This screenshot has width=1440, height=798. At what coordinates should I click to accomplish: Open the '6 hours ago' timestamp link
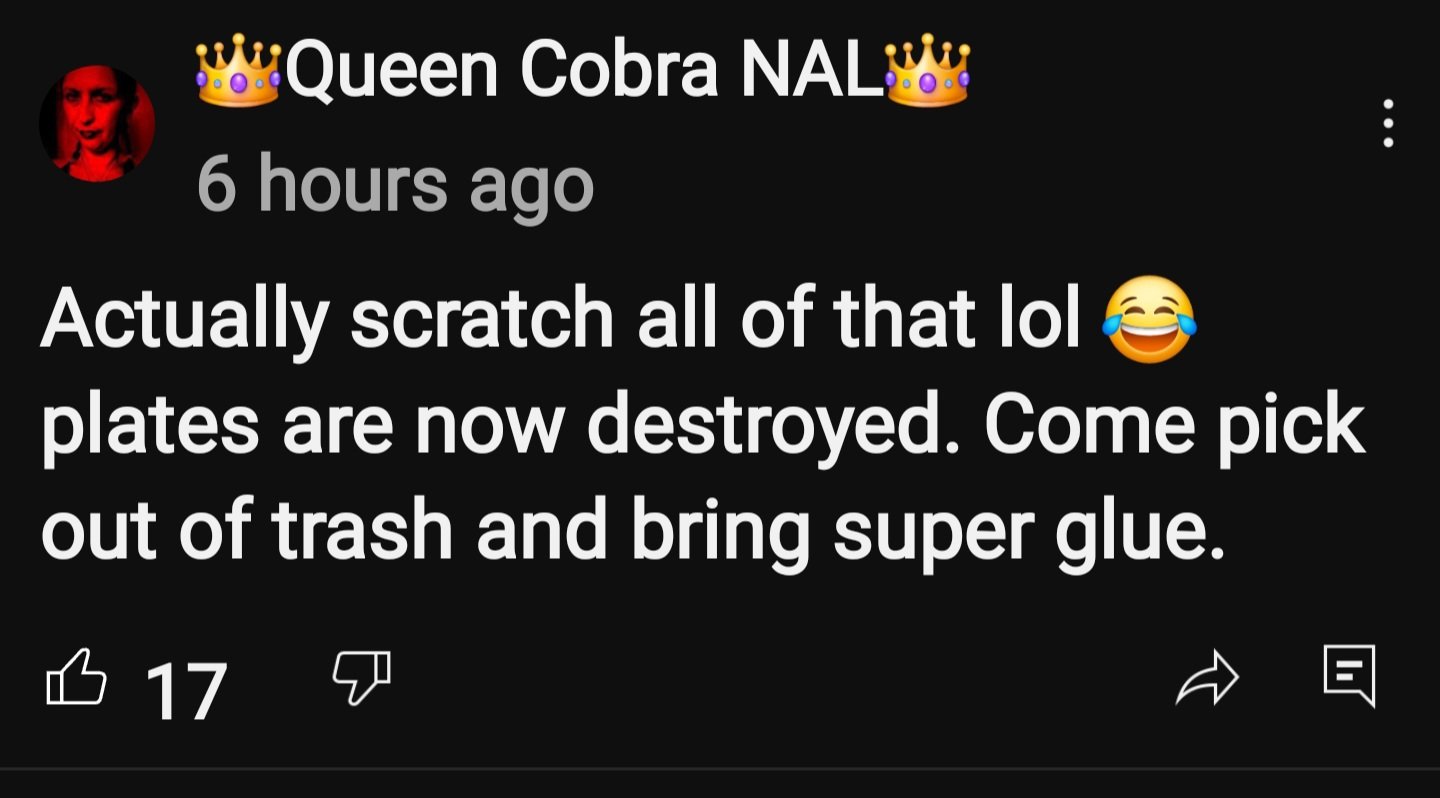point(396,186)
